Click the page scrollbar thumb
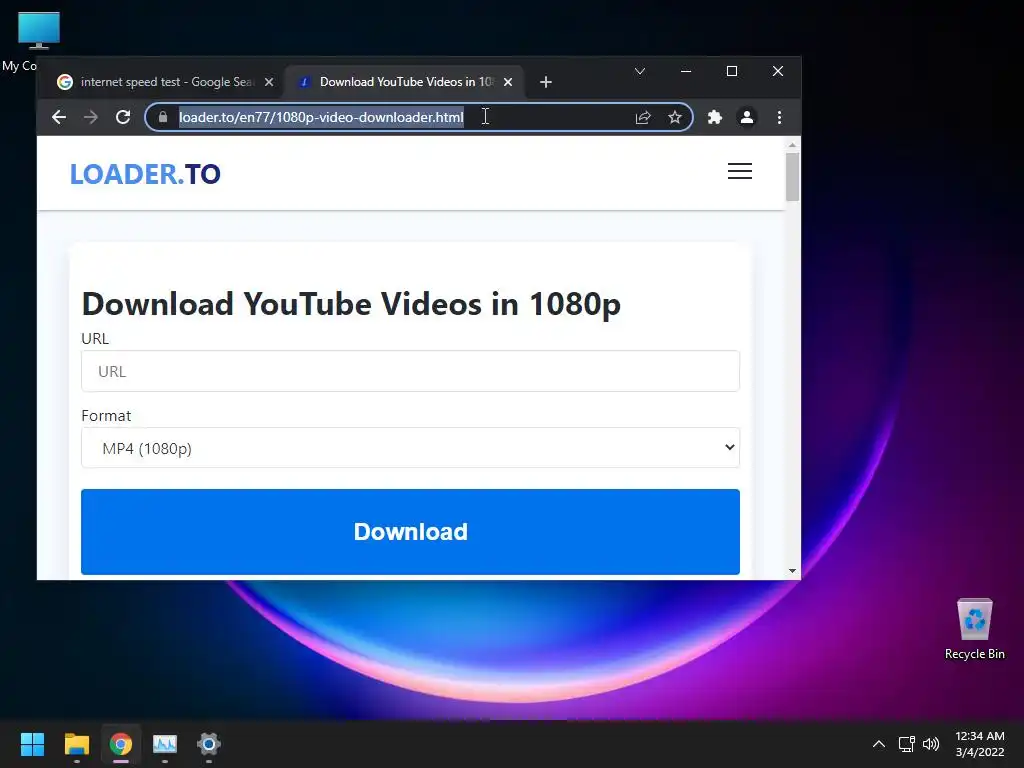The width and height of the screenshot is (1024, 768). [x=792, y=177]
